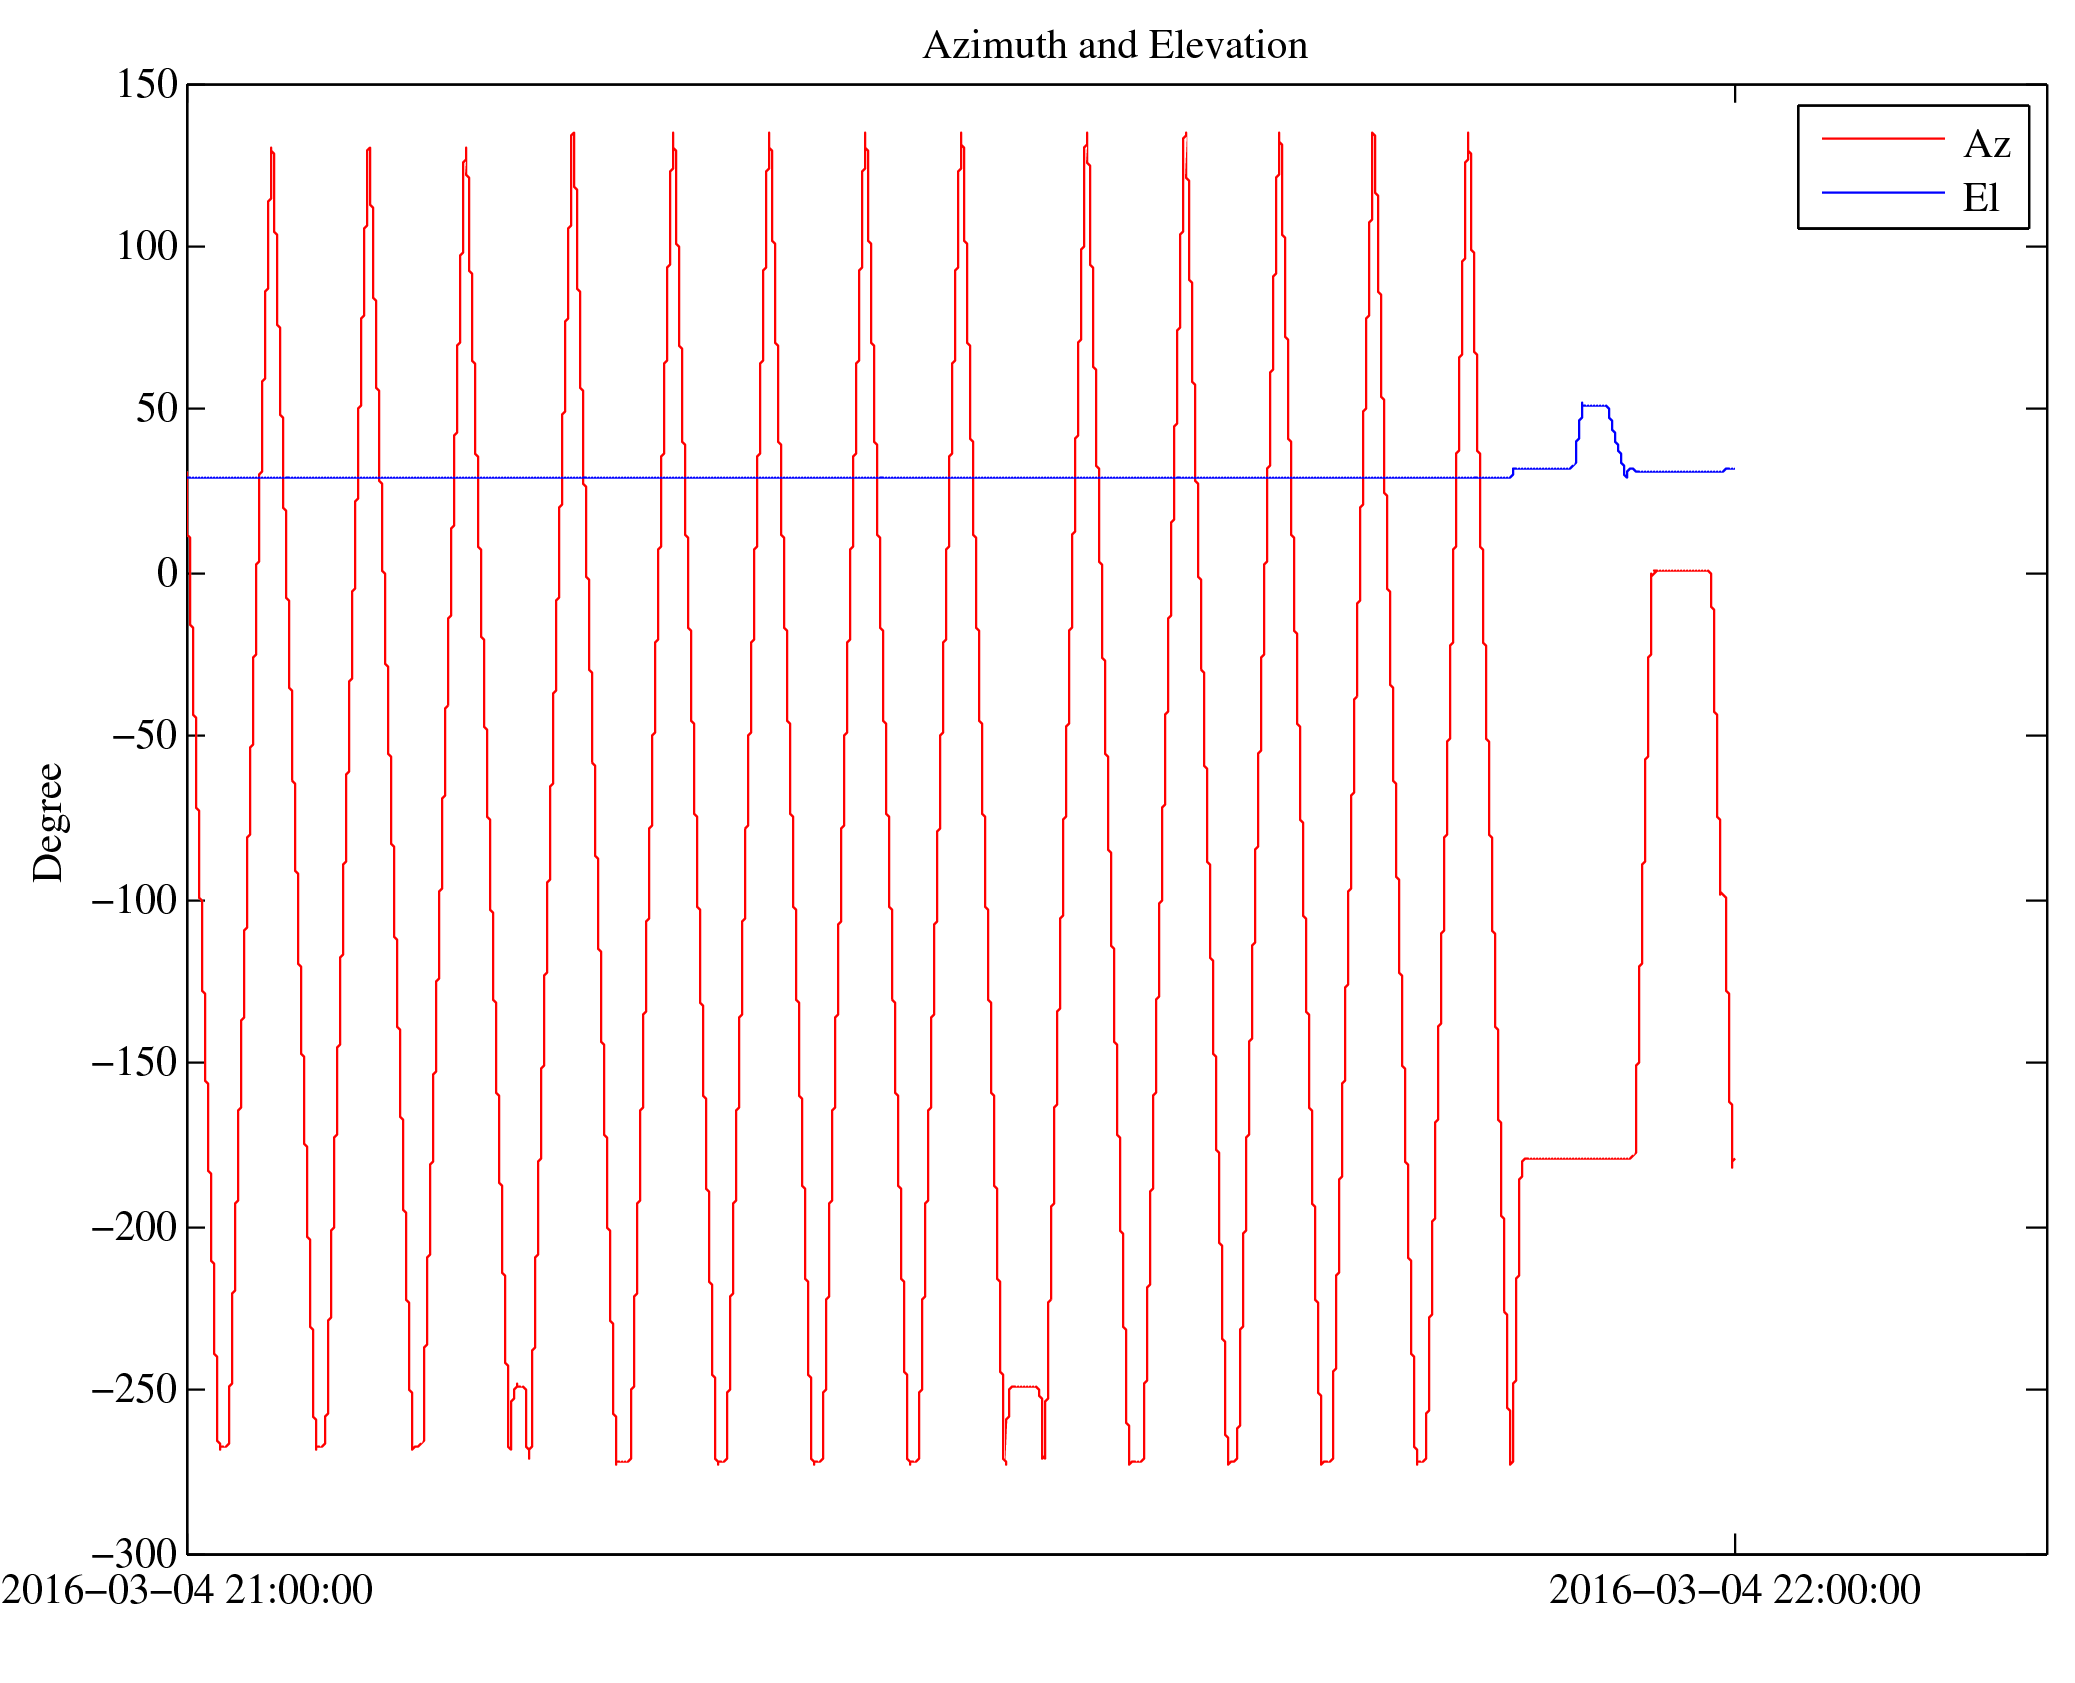Image resolution: width=2075 pixels, height=1683 pixels.
Task: Click the 'Degree' y-axis label
Action: [48, 822]
